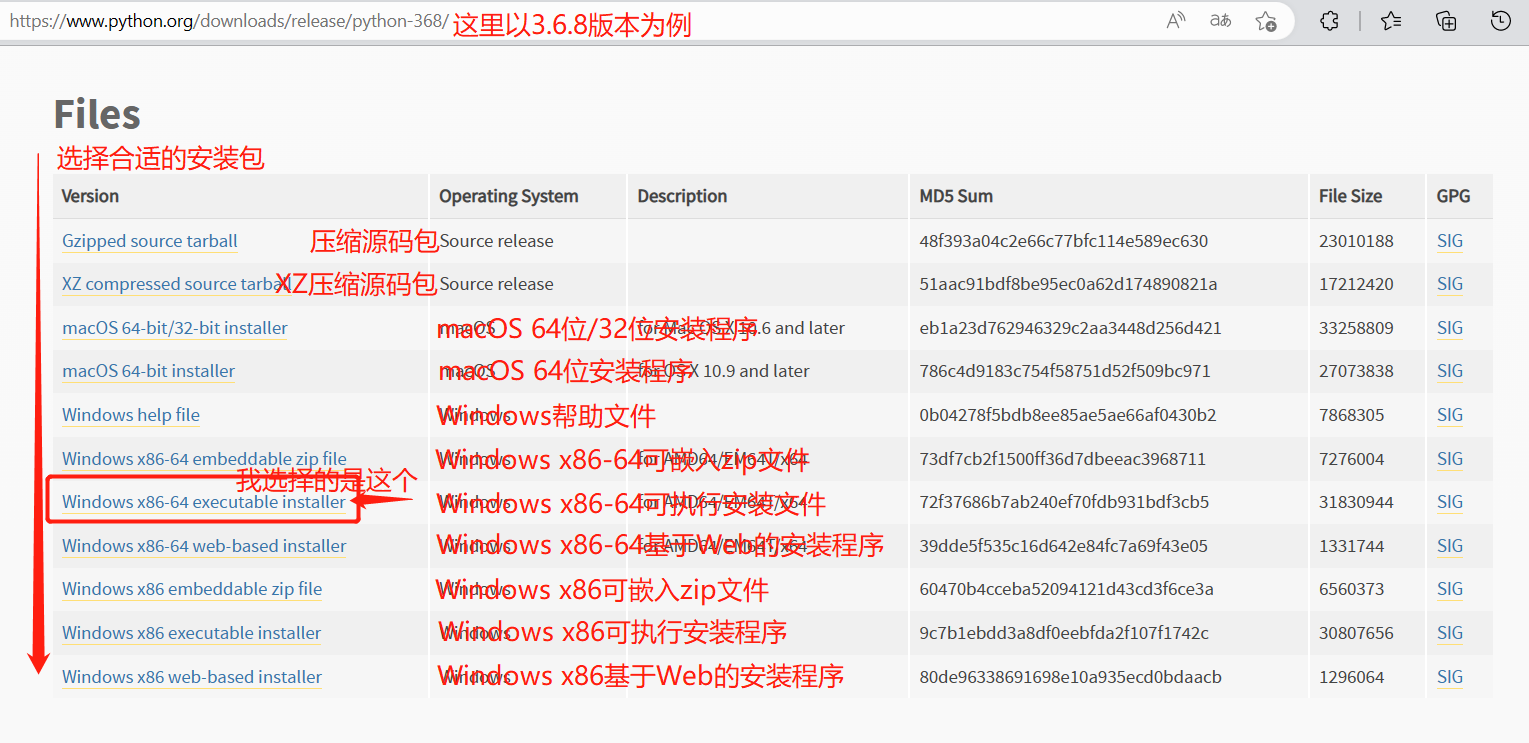The width and height of the screenshot is (1529, 743).
Task: Open the Collections icon
Action: tap(1446, 20)
